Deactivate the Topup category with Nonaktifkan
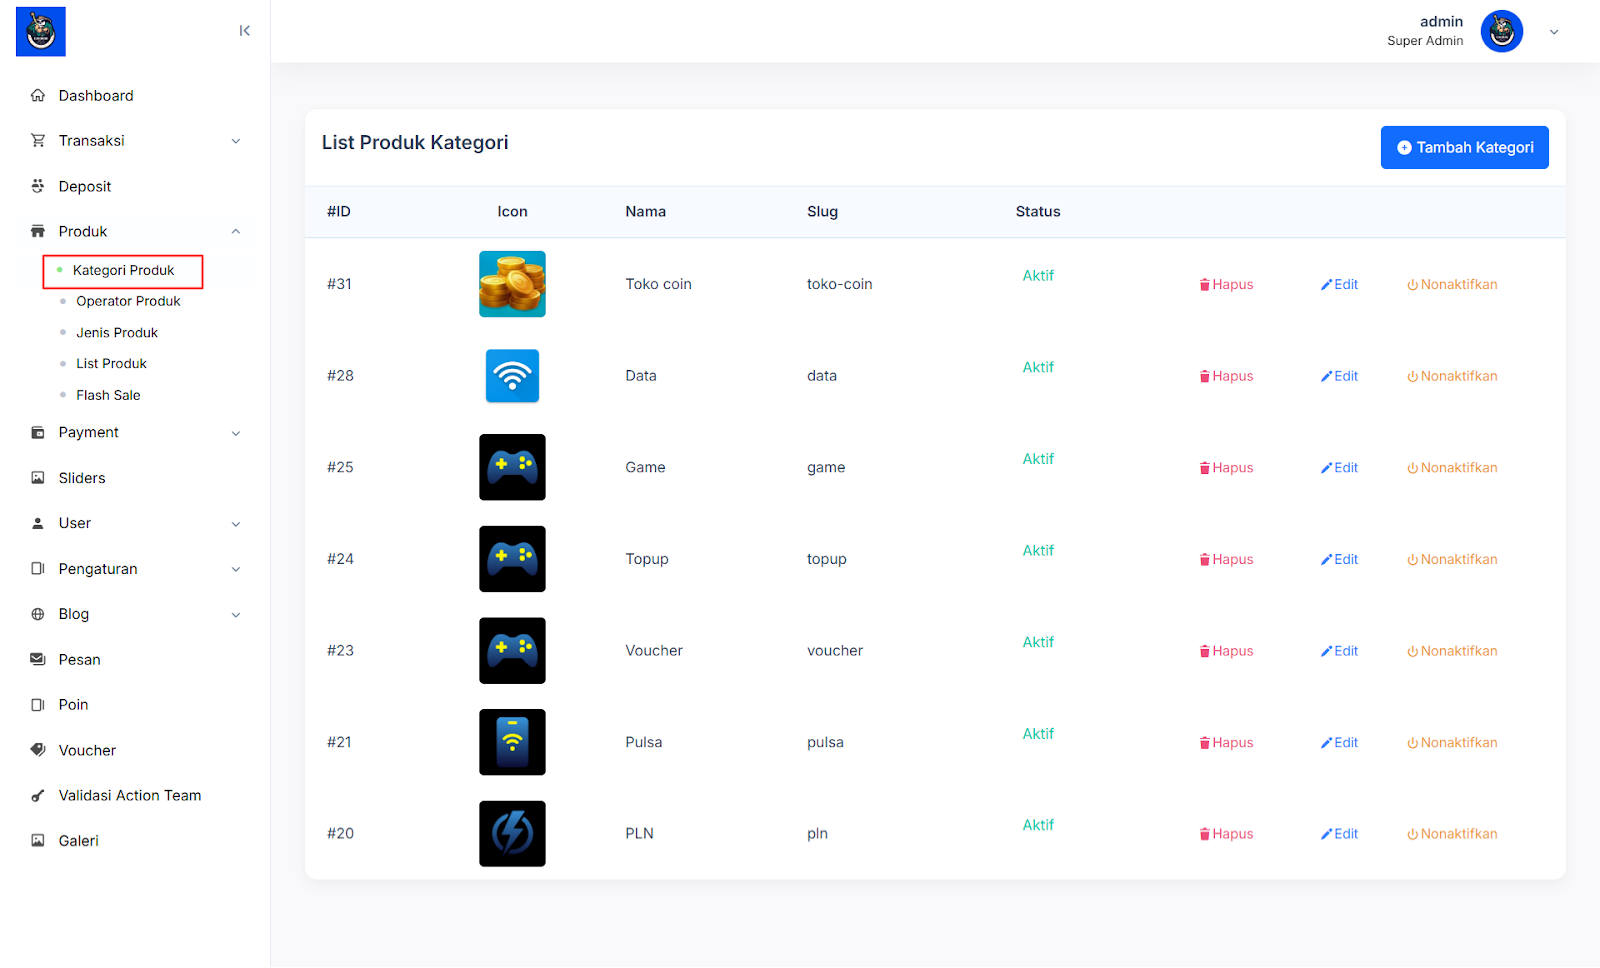This screenshot has width=1600, height=968. (x=1452, y=560)
